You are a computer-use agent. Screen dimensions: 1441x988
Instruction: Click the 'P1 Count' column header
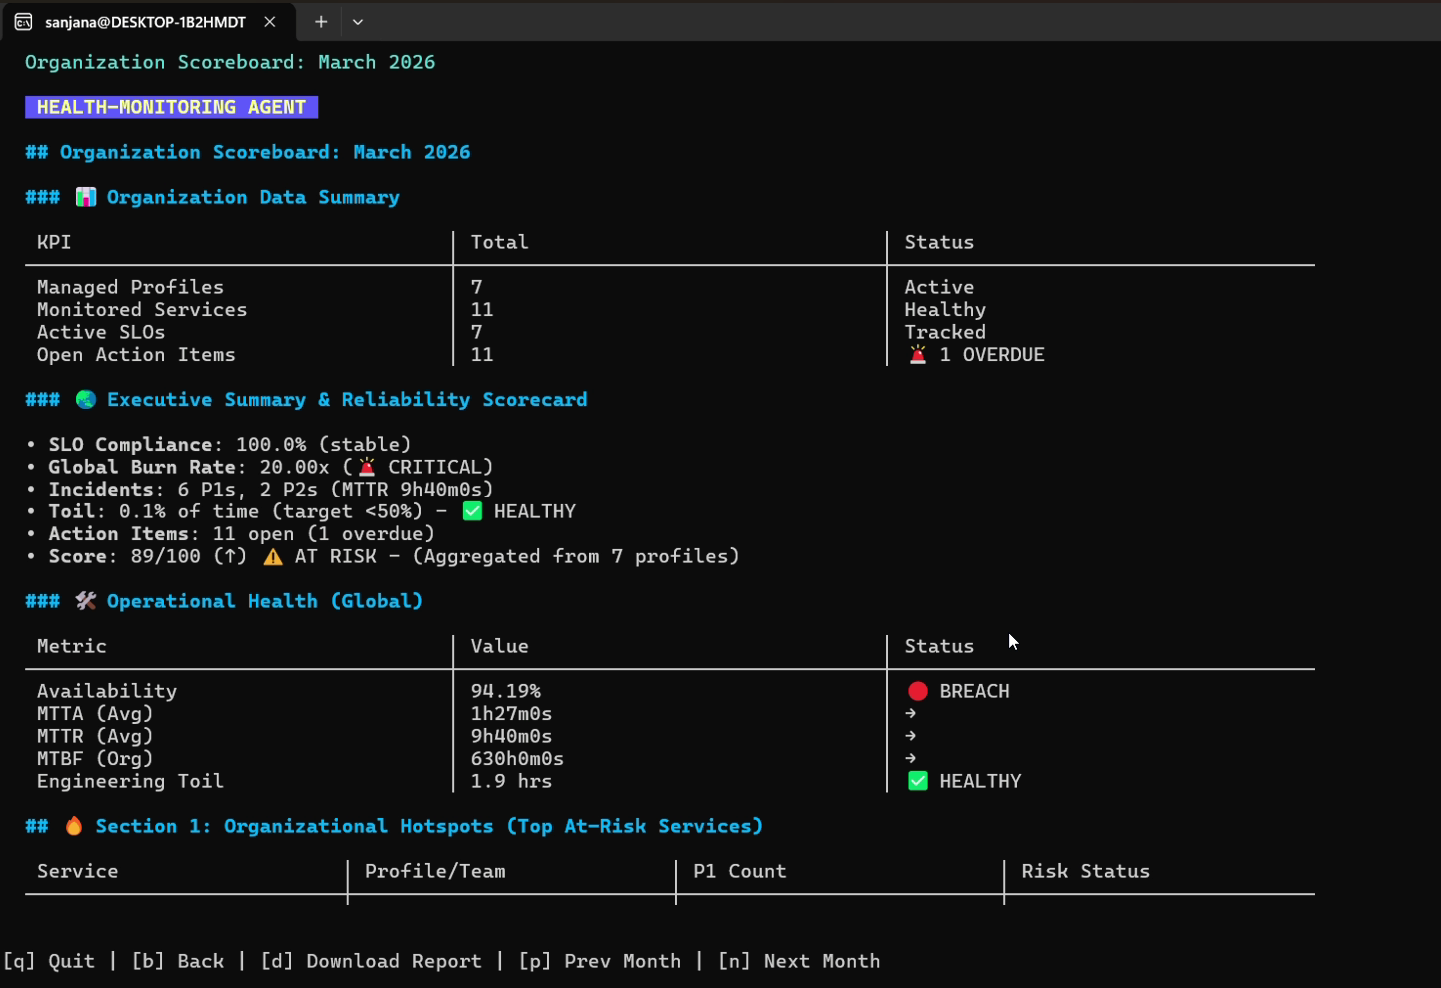(x=740, y=871)
